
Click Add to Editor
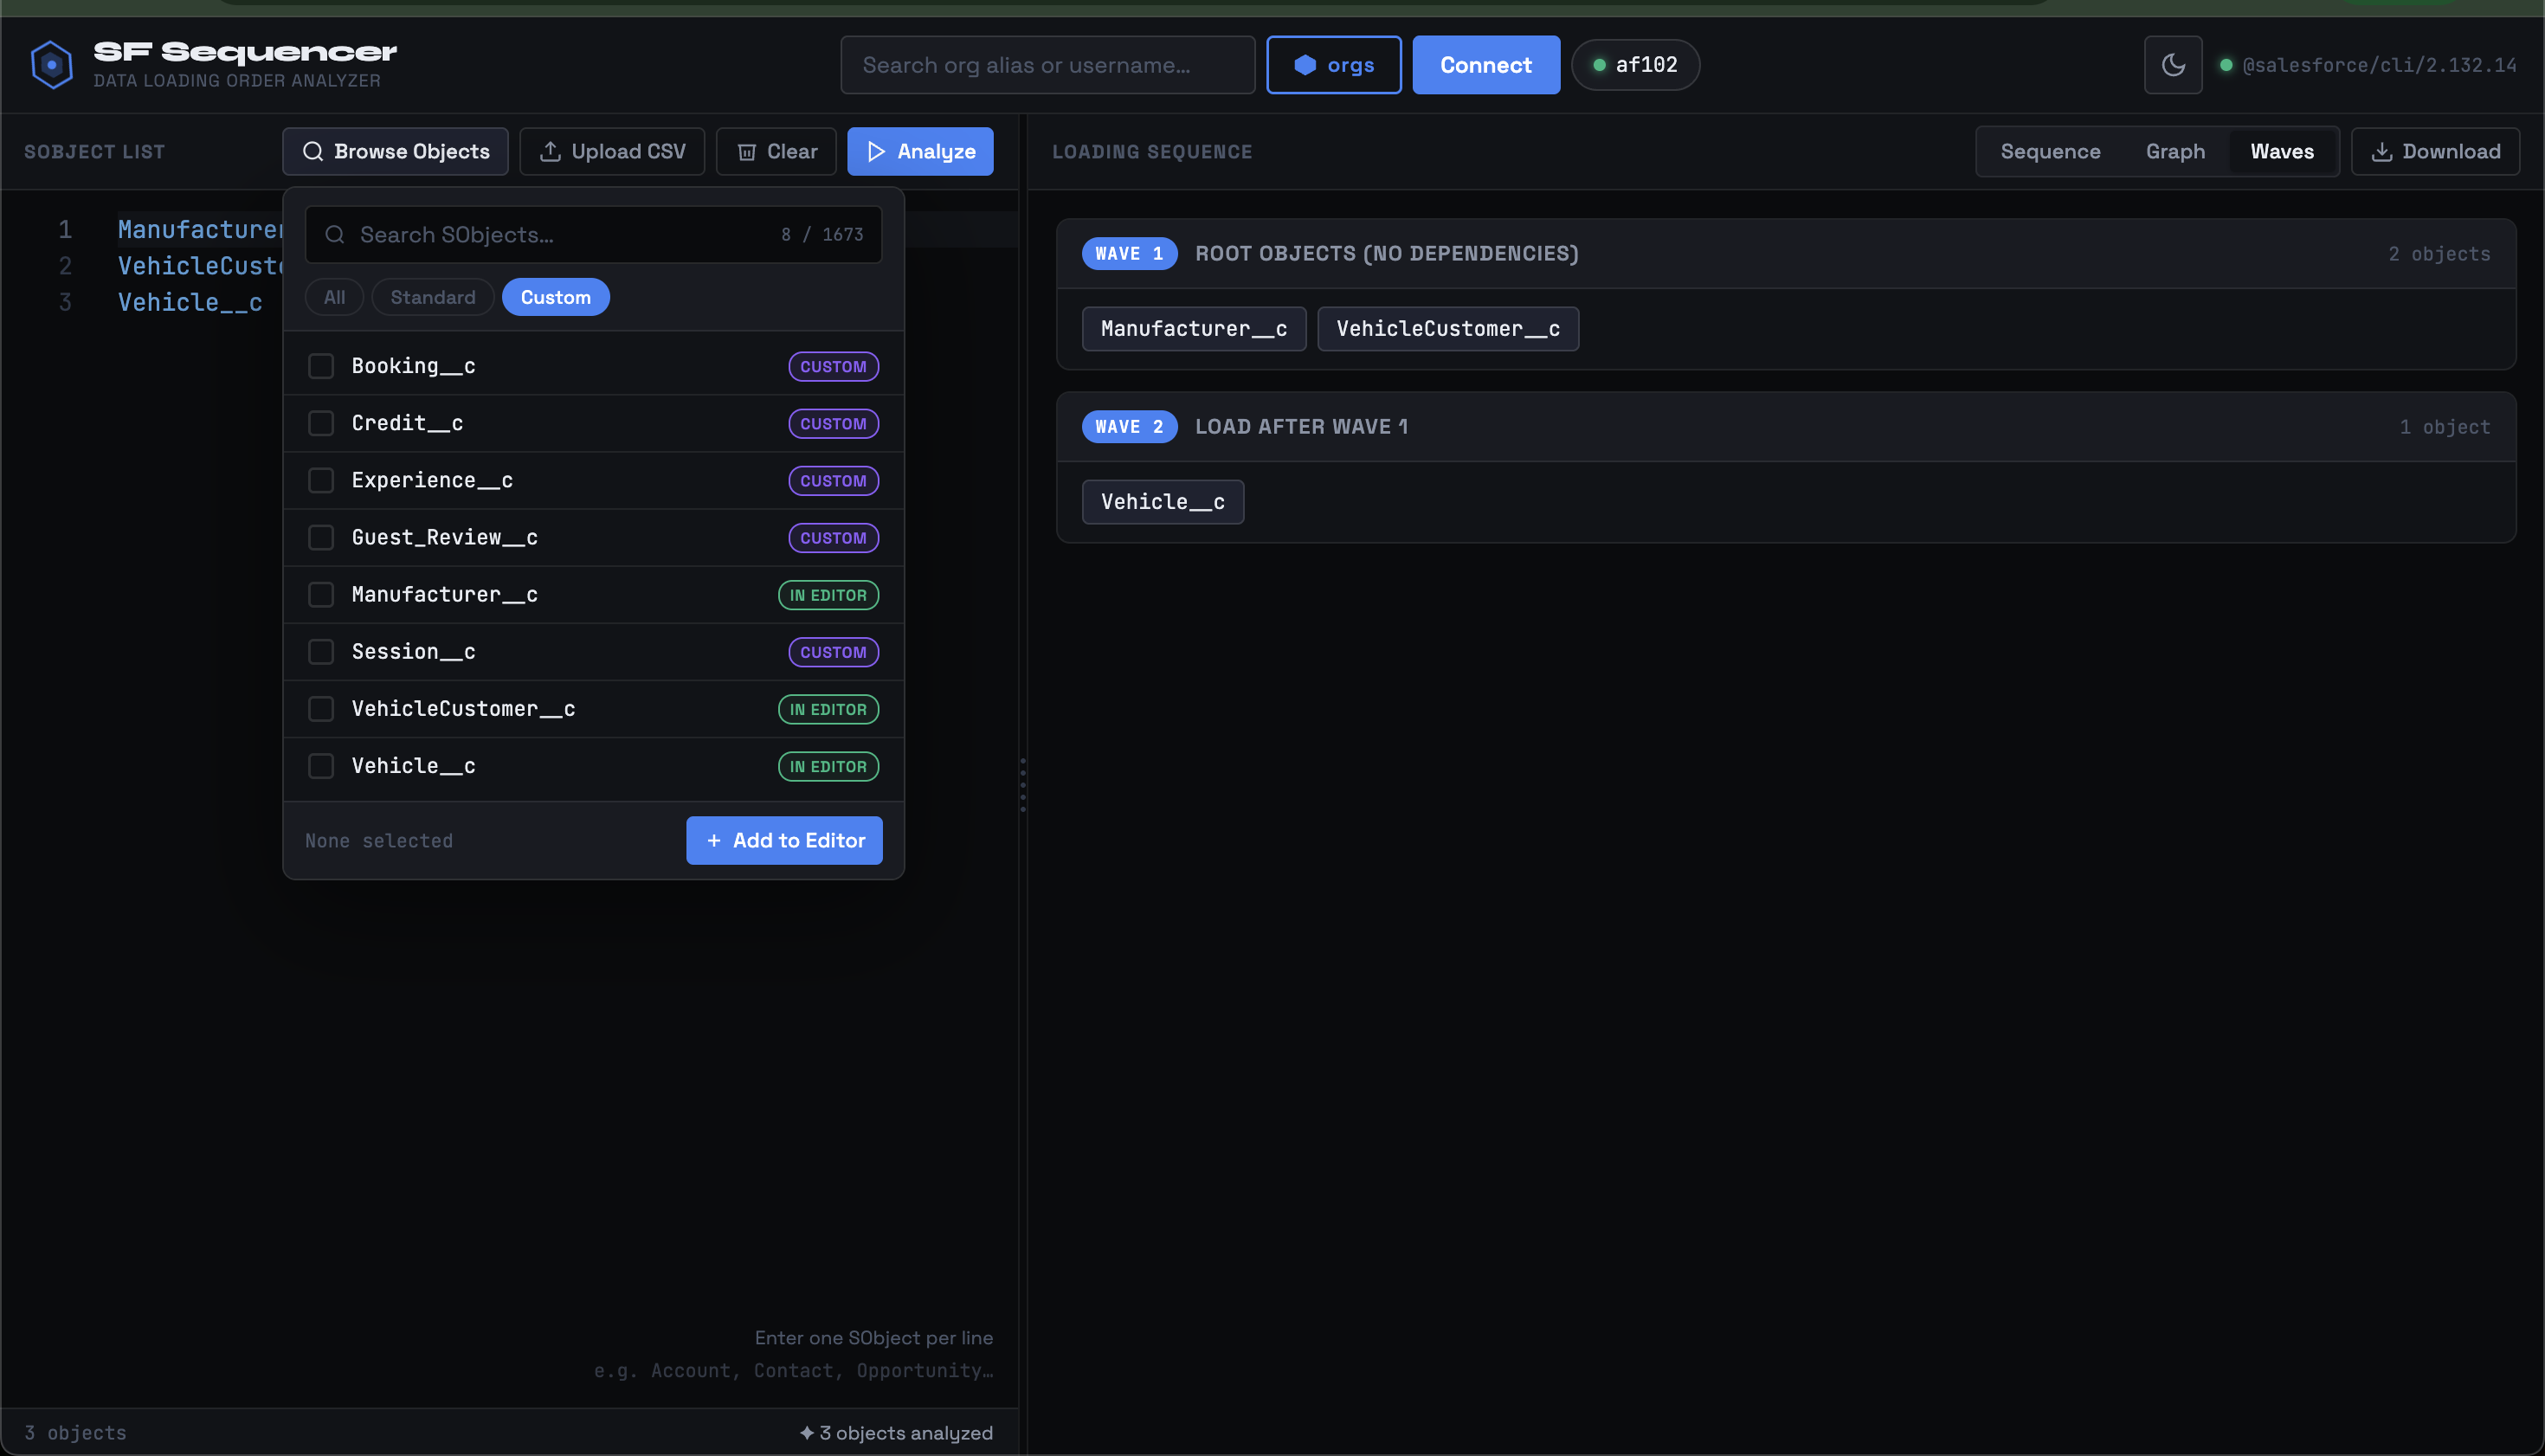(x=785, y=841)
